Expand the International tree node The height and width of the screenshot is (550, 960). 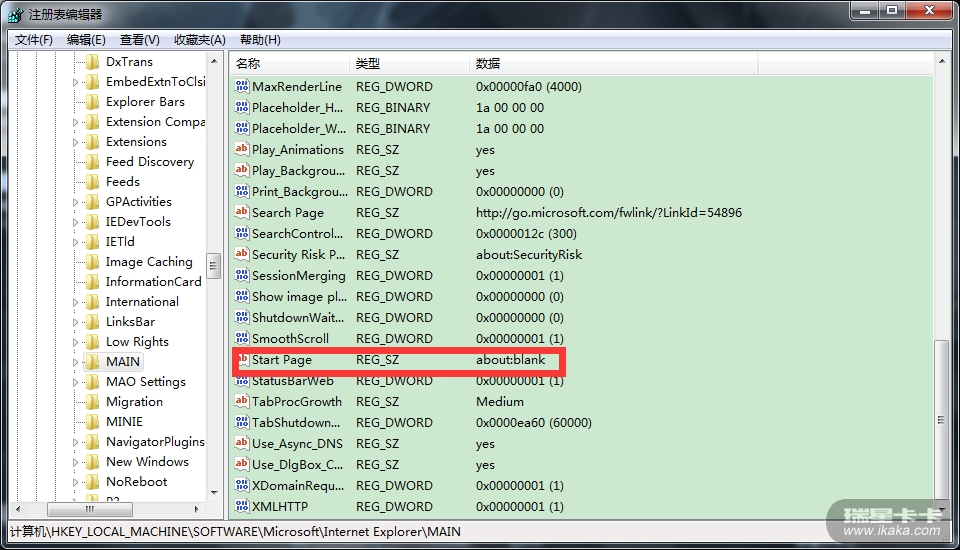coord(75,302)
